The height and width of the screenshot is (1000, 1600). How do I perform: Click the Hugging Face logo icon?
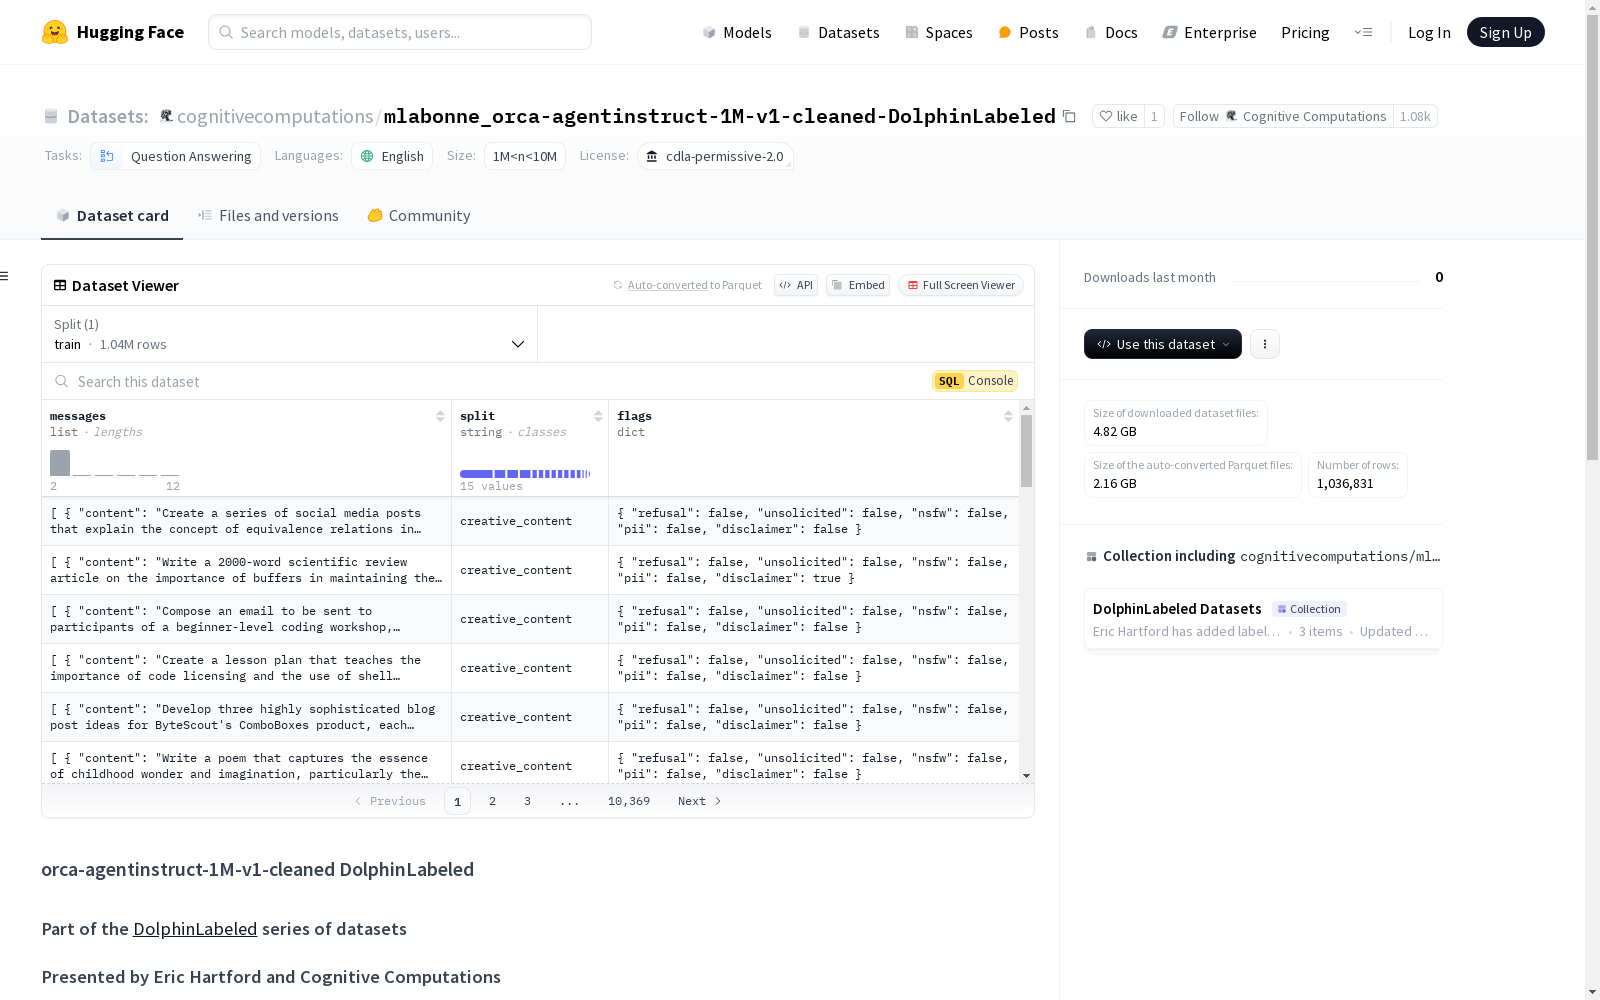55,32
